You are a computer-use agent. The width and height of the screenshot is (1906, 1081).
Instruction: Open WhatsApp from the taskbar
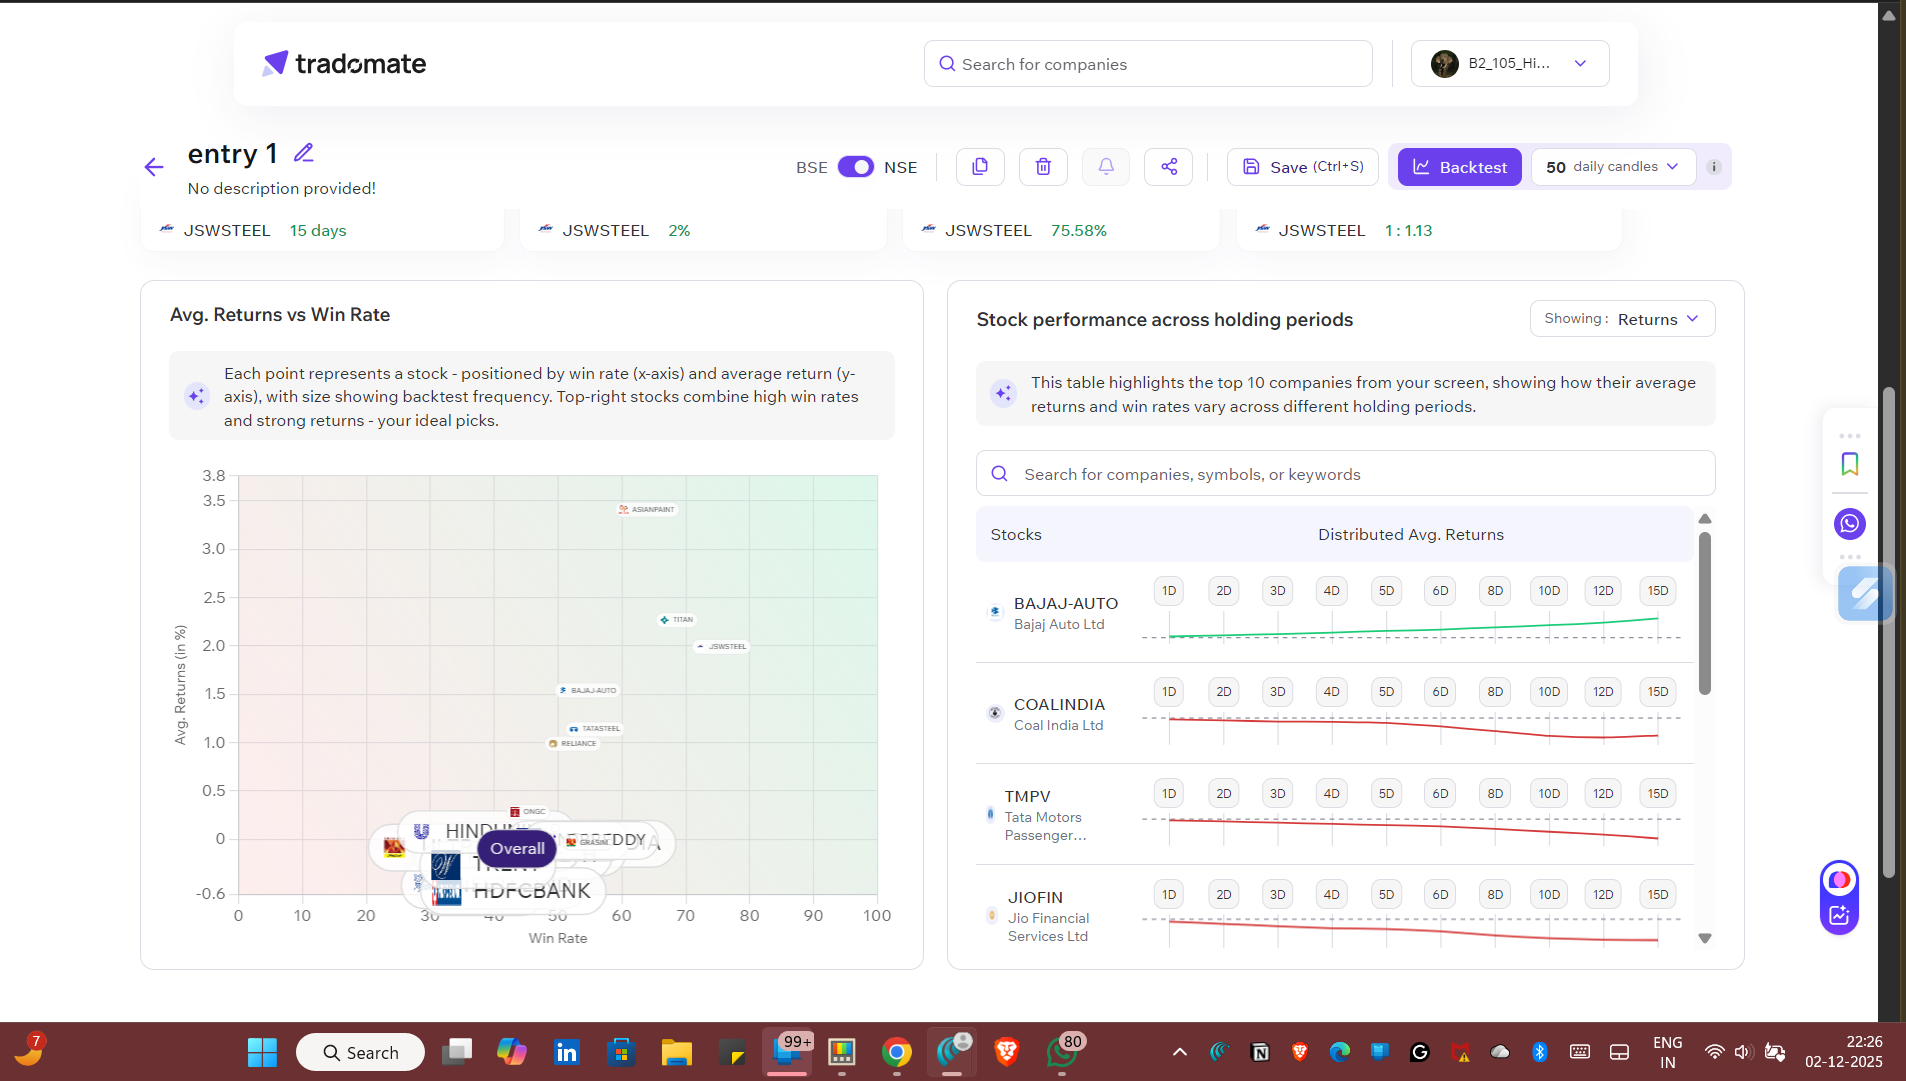[x=1062, y=1052]
